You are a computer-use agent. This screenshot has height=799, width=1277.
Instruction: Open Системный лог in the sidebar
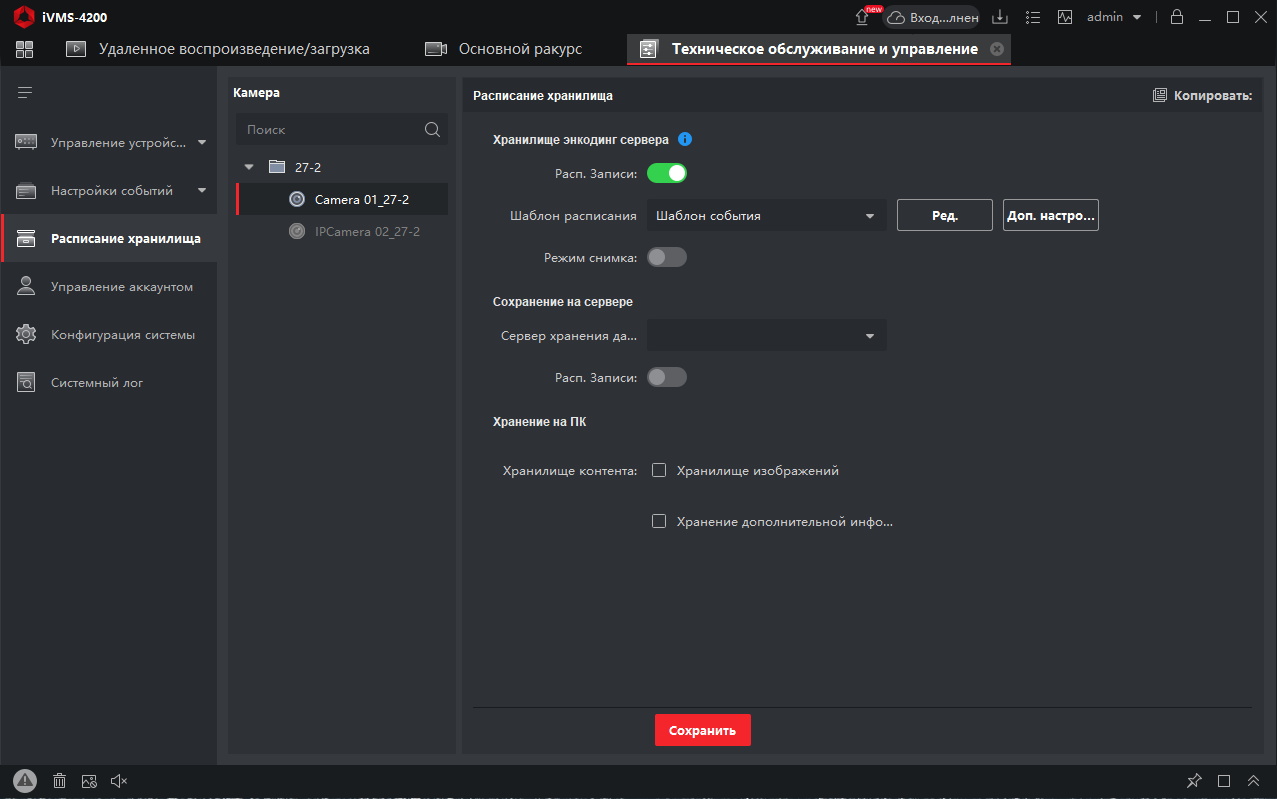pyautogui.click(x=109, y=383)
